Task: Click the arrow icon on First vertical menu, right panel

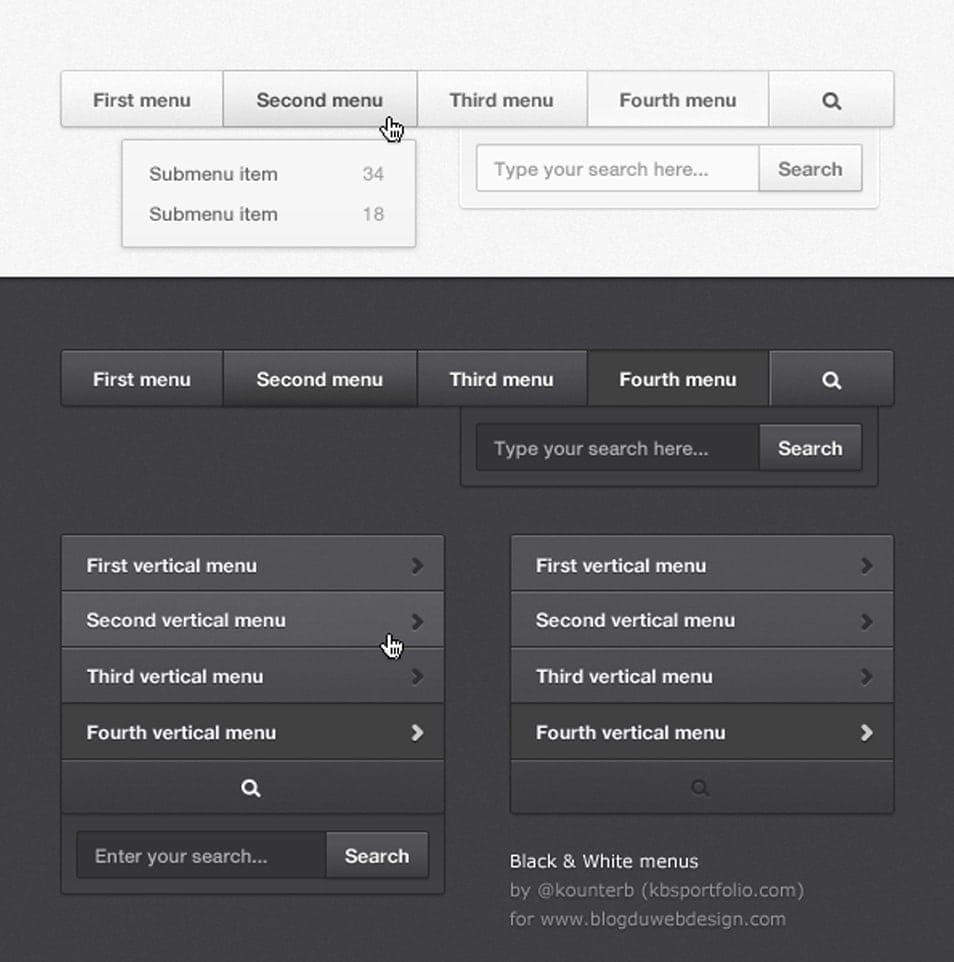Action: point(867,564)
